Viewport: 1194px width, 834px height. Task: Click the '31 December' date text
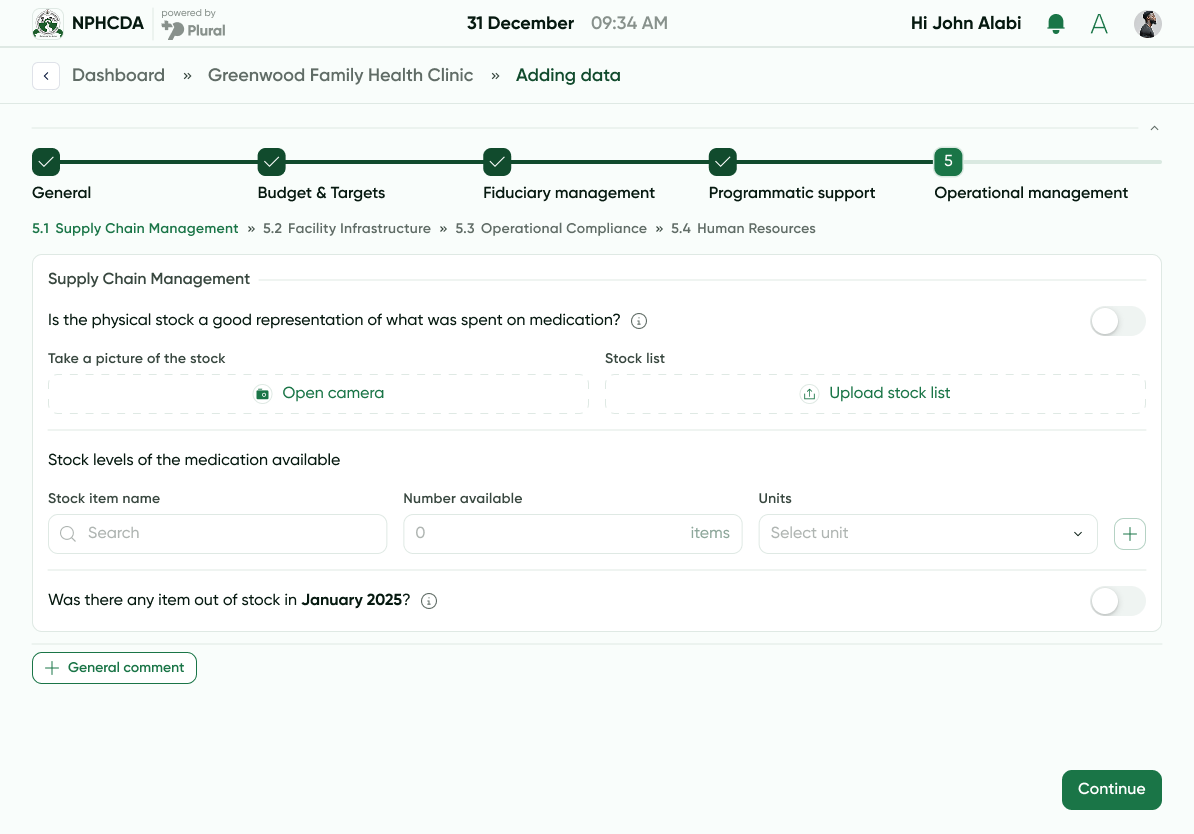520,24
